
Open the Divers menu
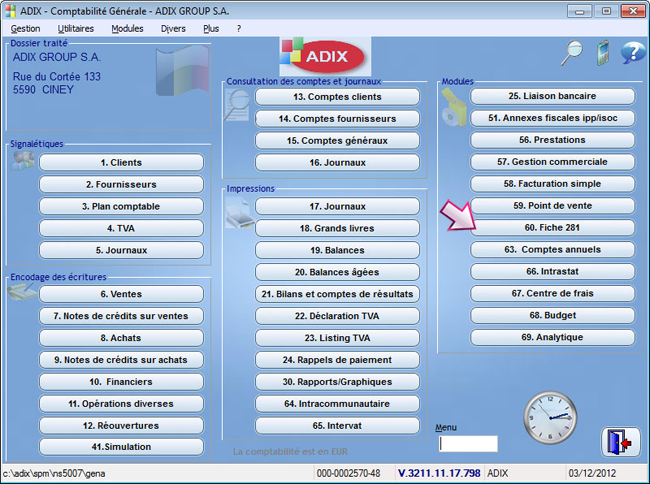pyautogui.click(x=173, y=29)
